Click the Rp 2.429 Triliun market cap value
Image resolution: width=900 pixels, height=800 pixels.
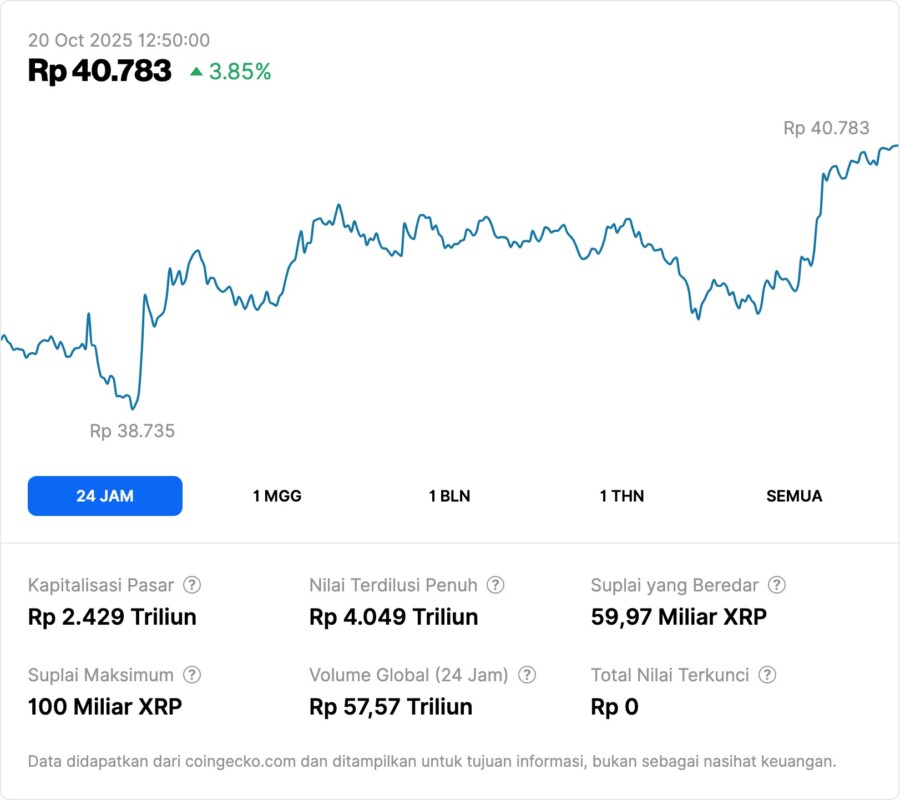point(112,617)
